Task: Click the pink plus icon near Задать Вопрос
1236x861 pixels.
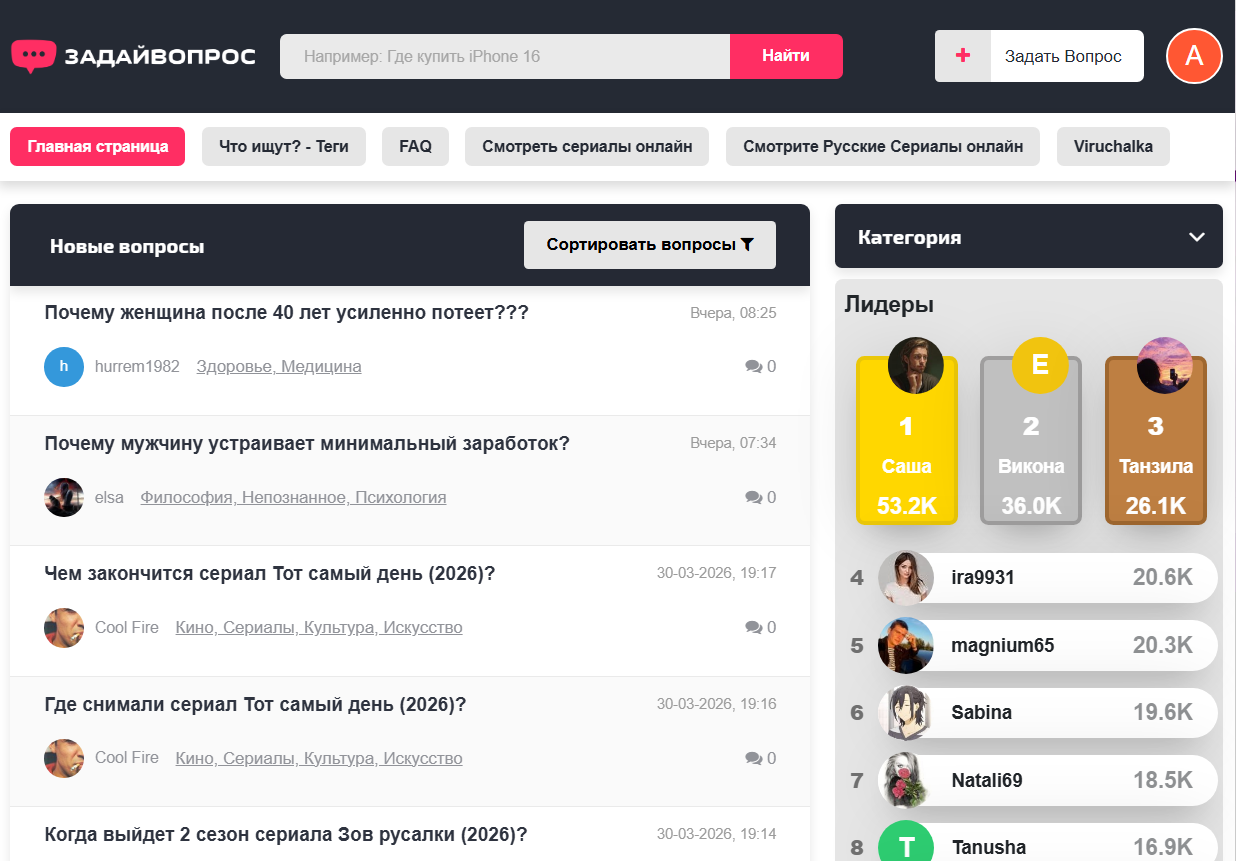Action: click(x=963, y=56)
